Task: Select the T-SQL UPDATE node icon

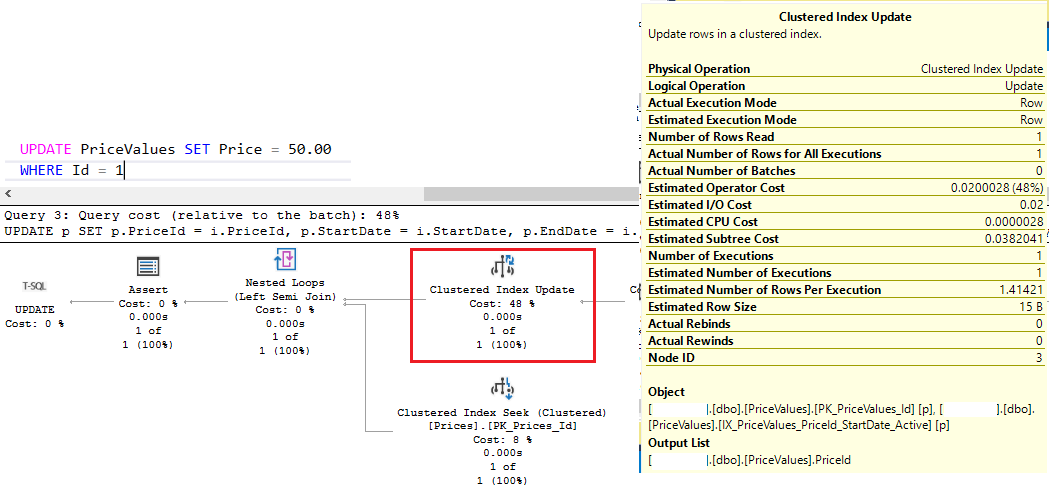Action: 35,286
